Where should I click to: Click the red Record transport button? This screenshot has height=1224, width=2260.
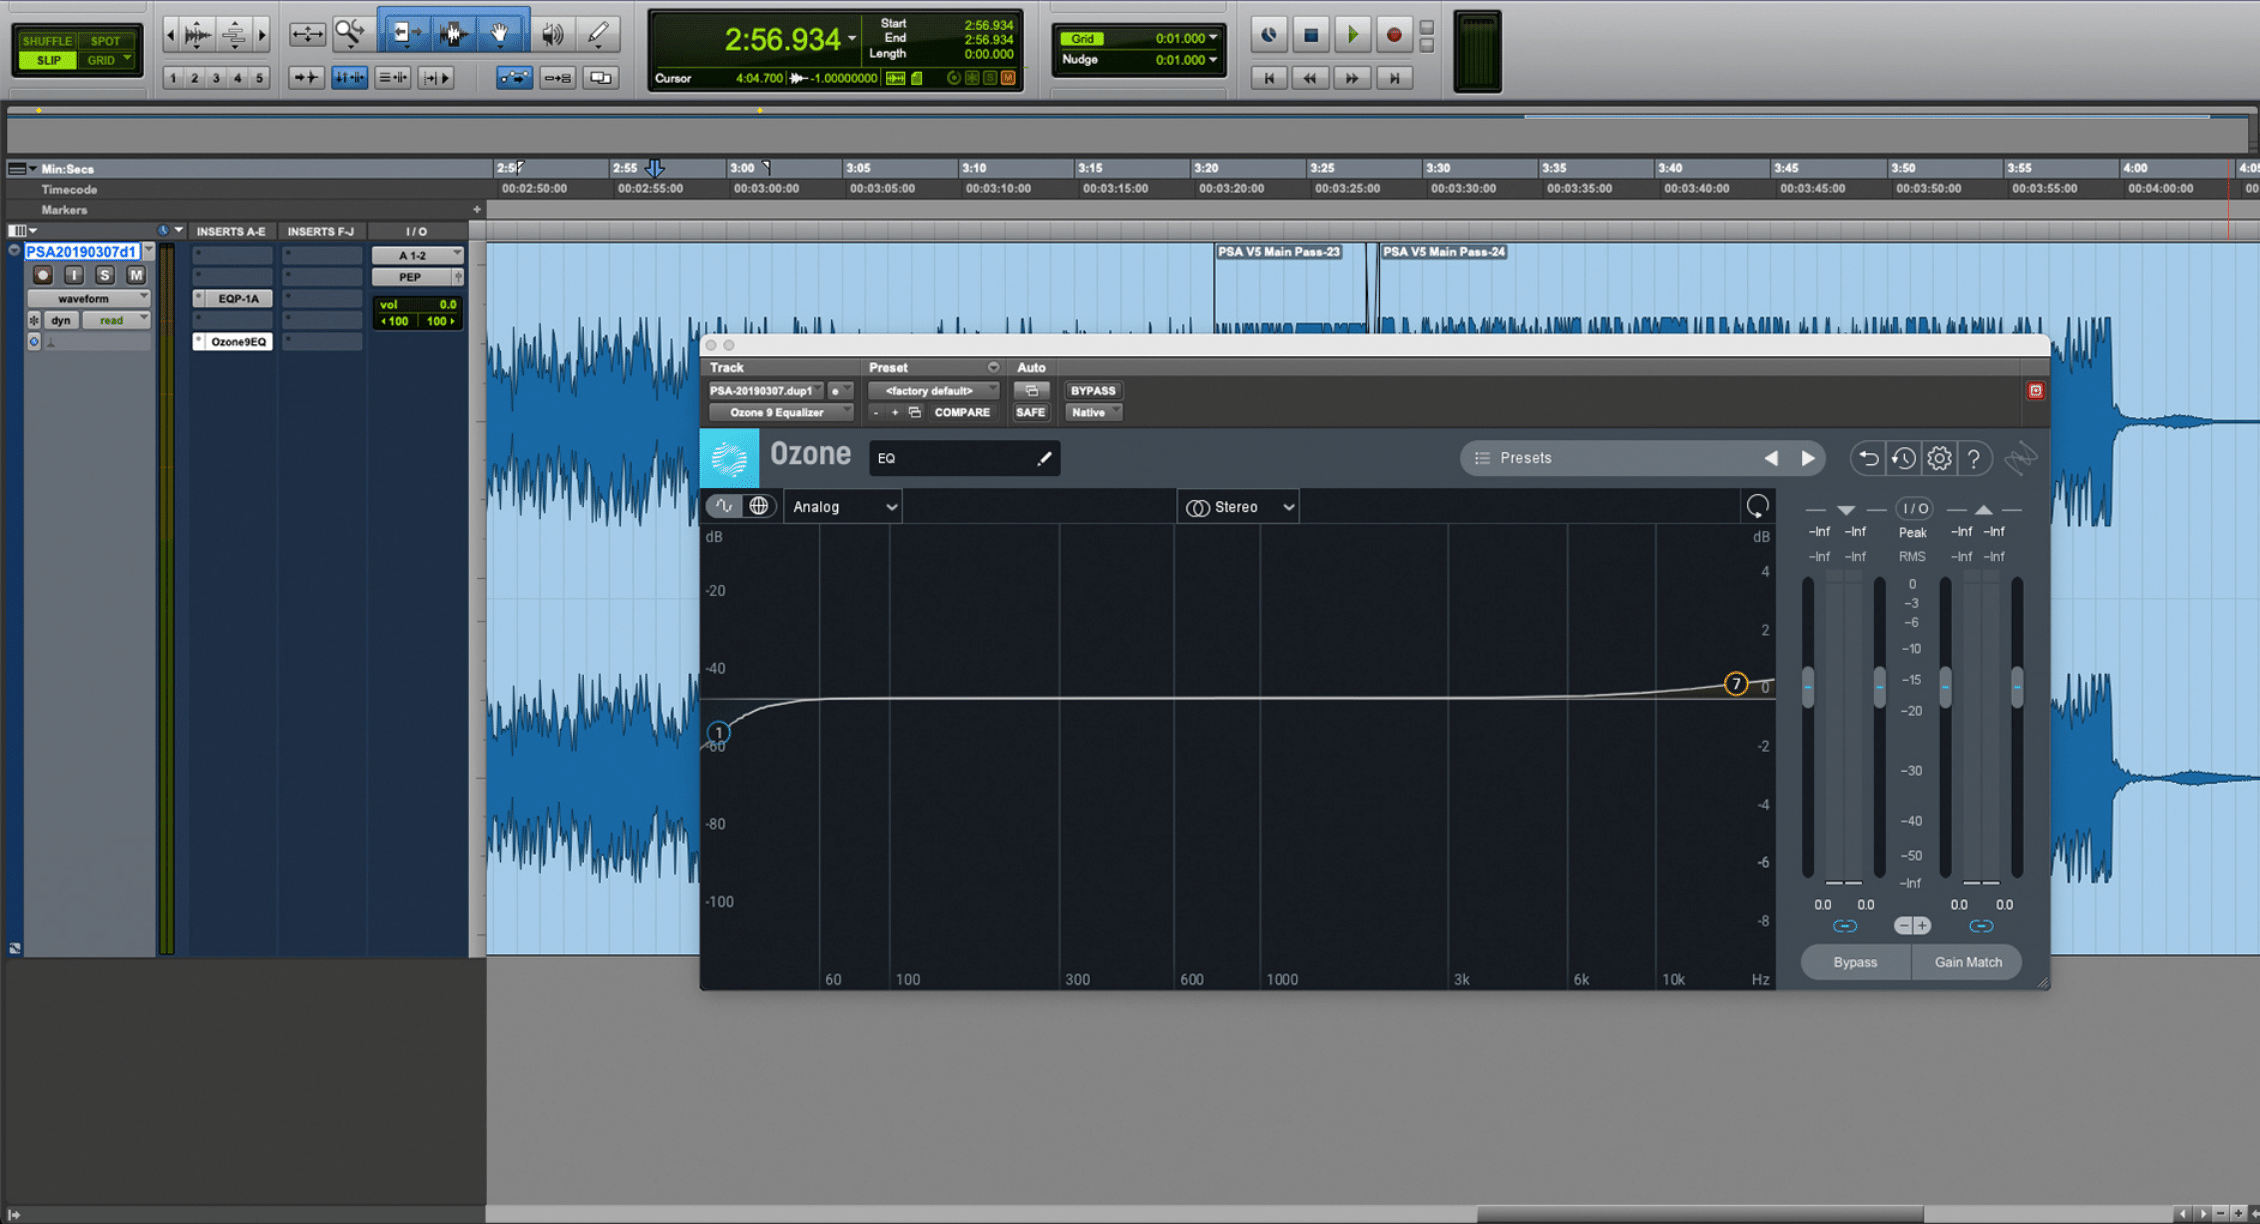click(x=1394, y=35)
